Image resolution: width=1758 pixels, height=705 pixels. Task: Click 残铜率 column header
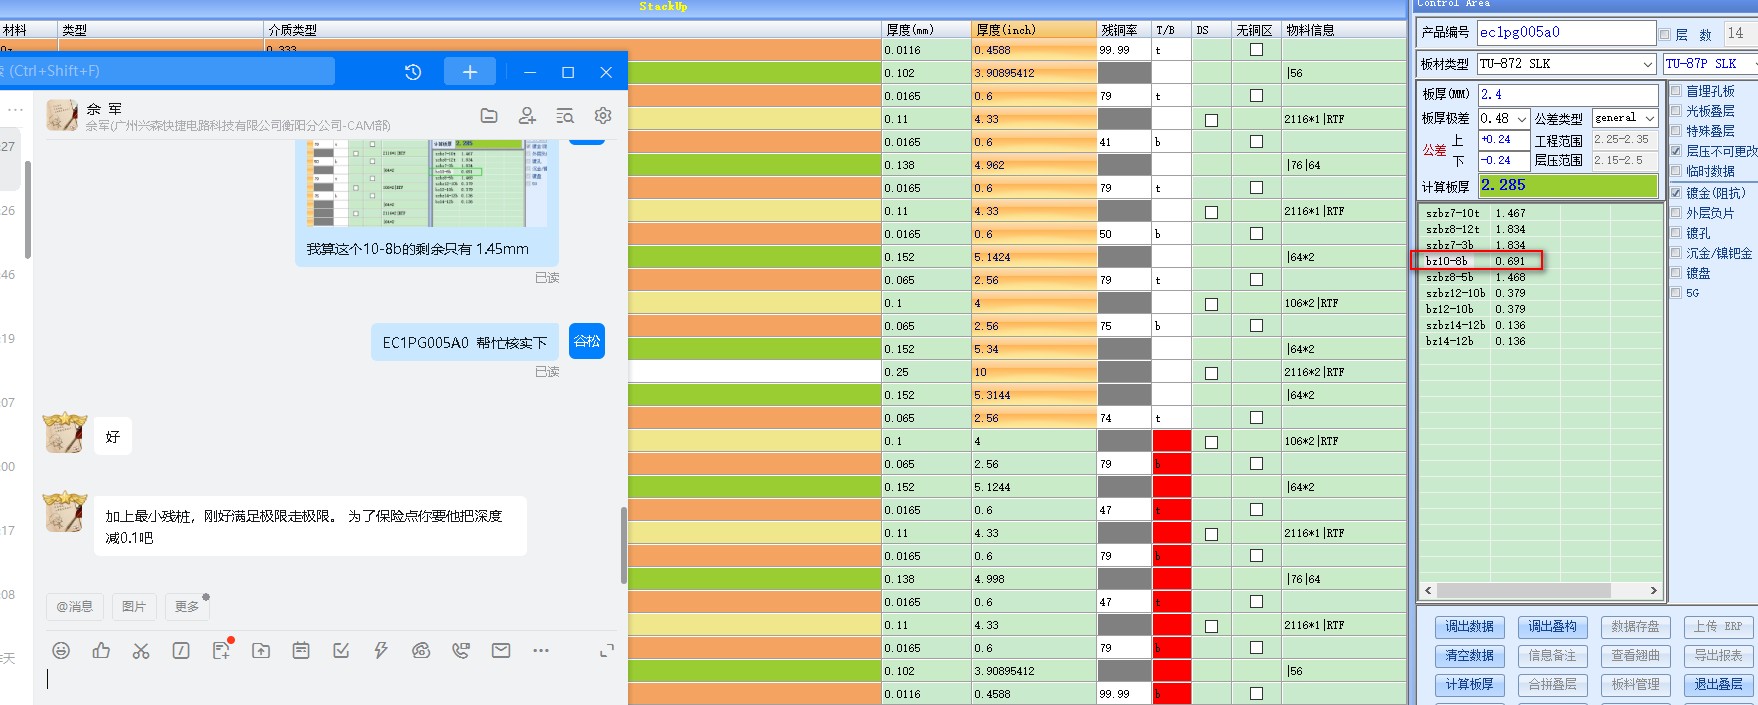(x=1124, y=30)
